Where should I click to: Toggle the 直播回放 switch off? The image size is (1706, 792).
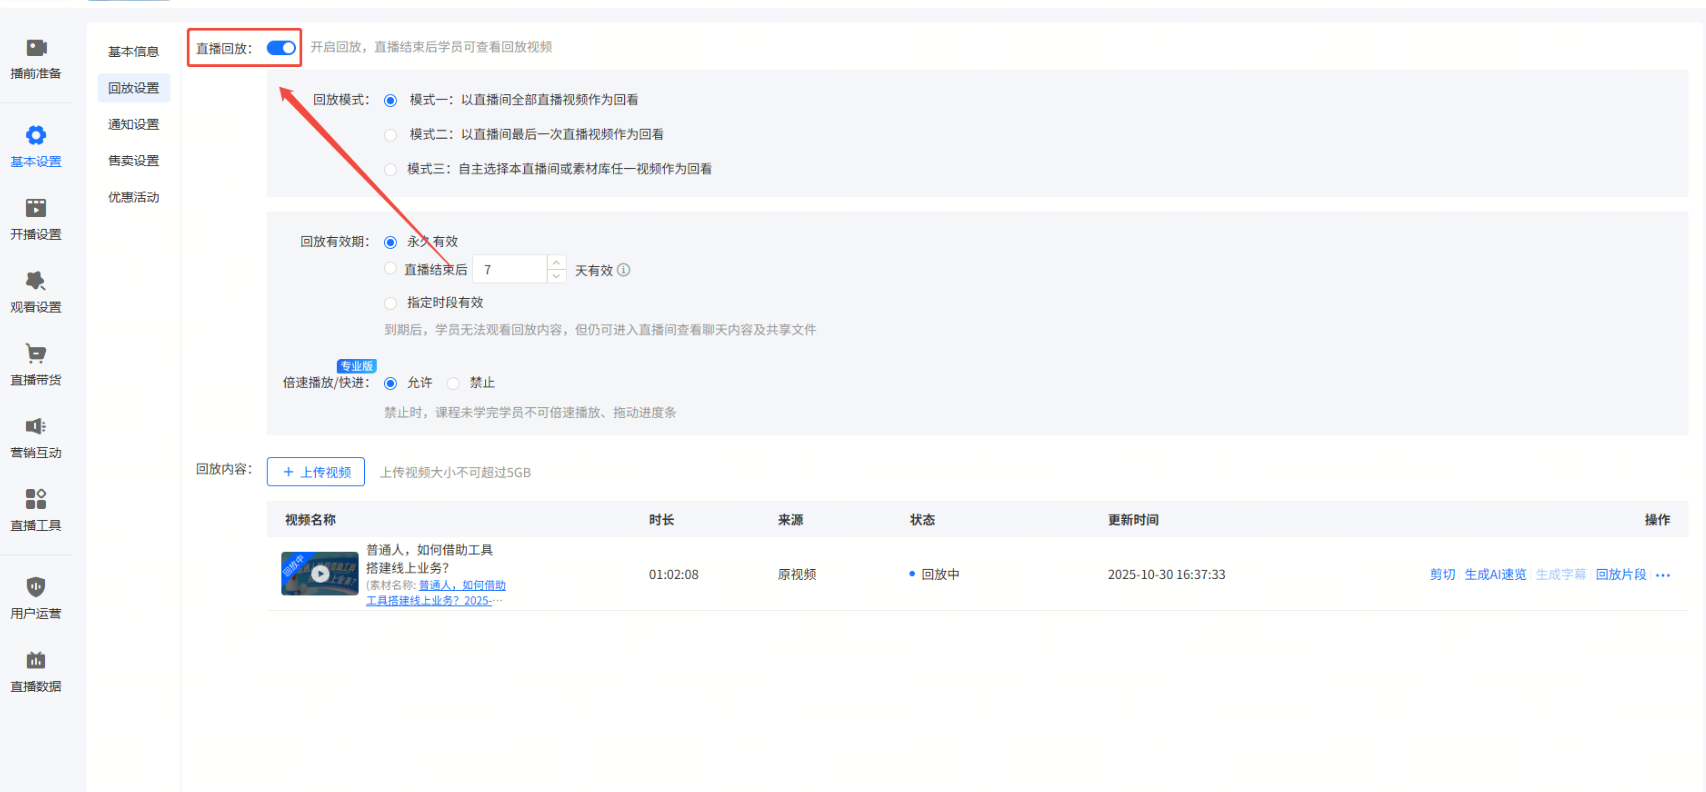click(281, 48)
